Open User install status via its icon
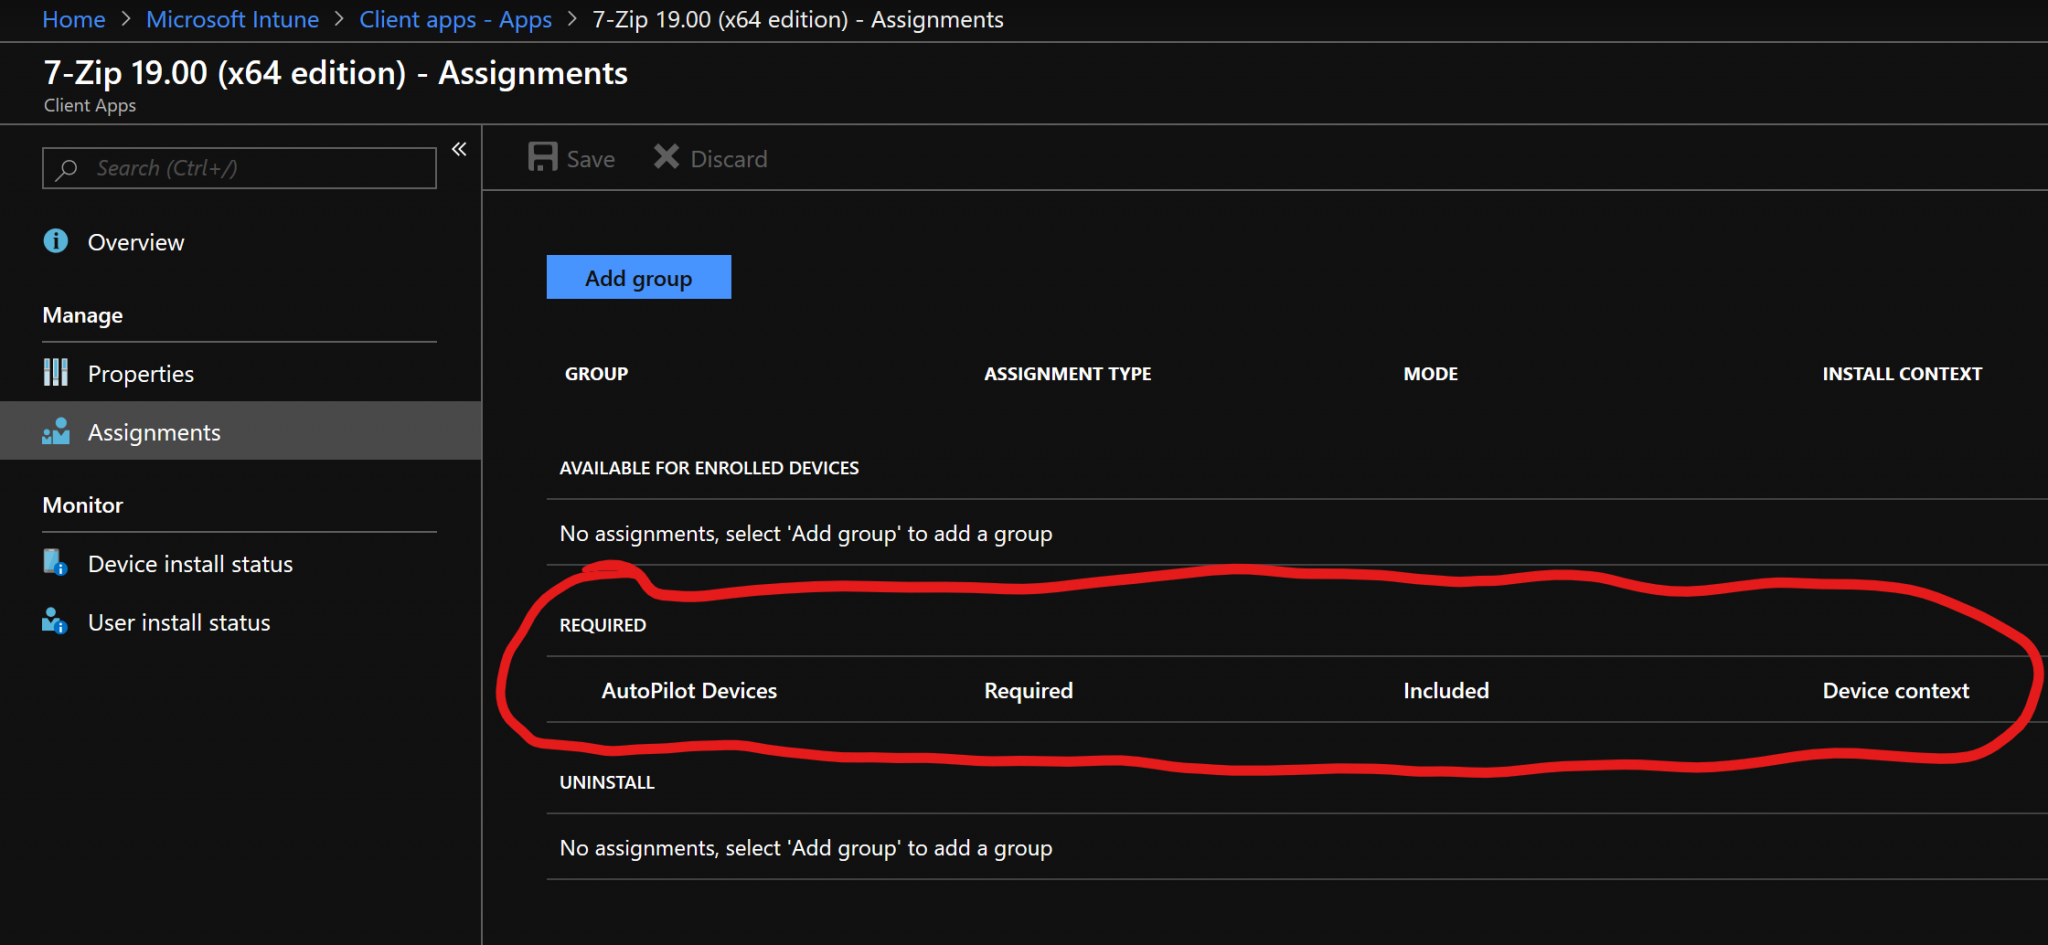 click(x=55, y=621)
